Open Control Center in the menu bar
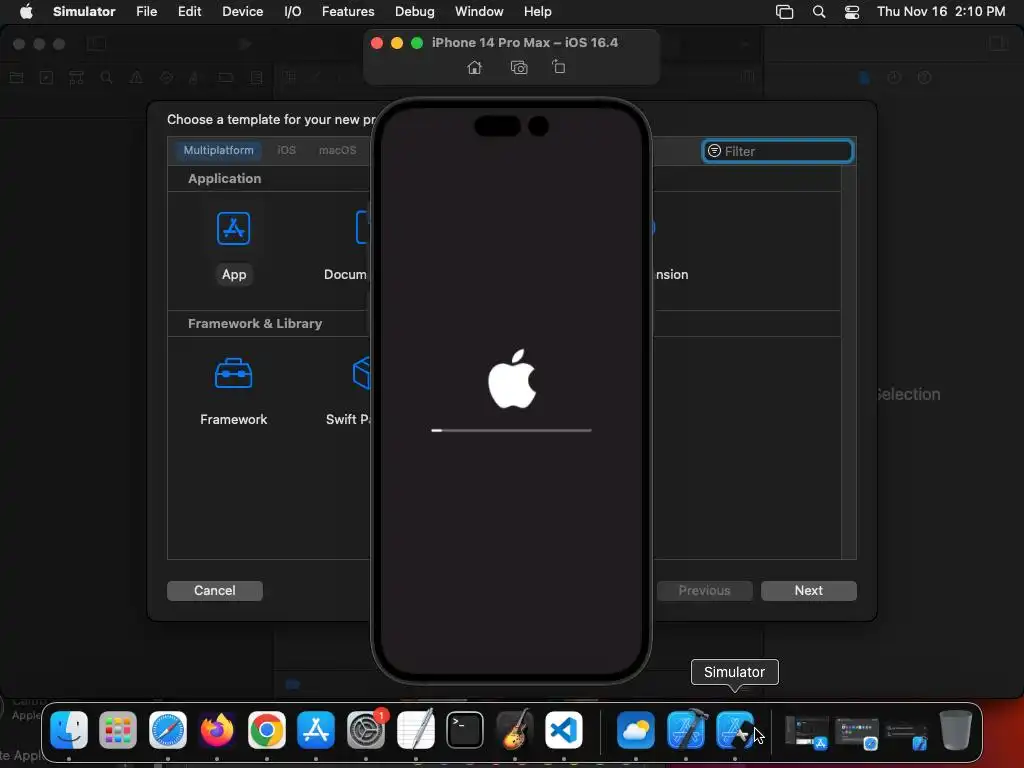 click(x=852, y=12)
